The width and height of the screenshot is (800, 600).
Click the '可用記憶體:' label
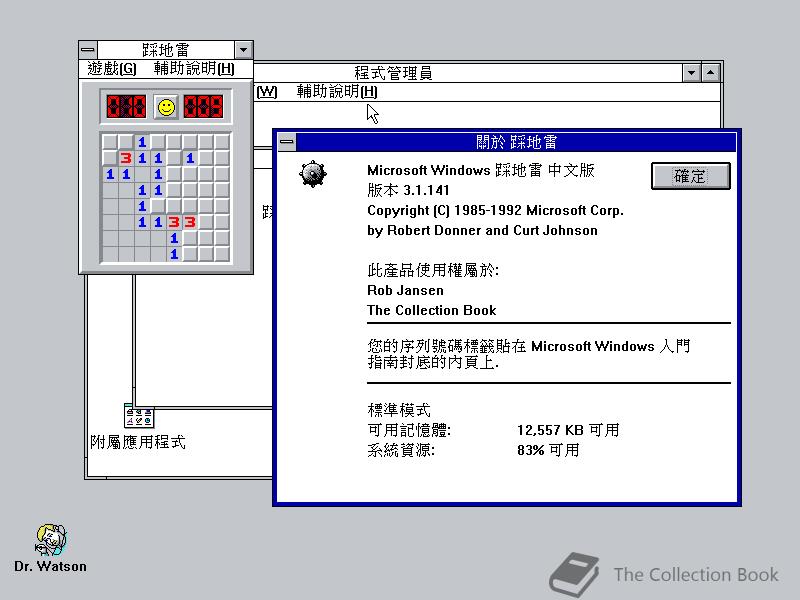(409, 430)
